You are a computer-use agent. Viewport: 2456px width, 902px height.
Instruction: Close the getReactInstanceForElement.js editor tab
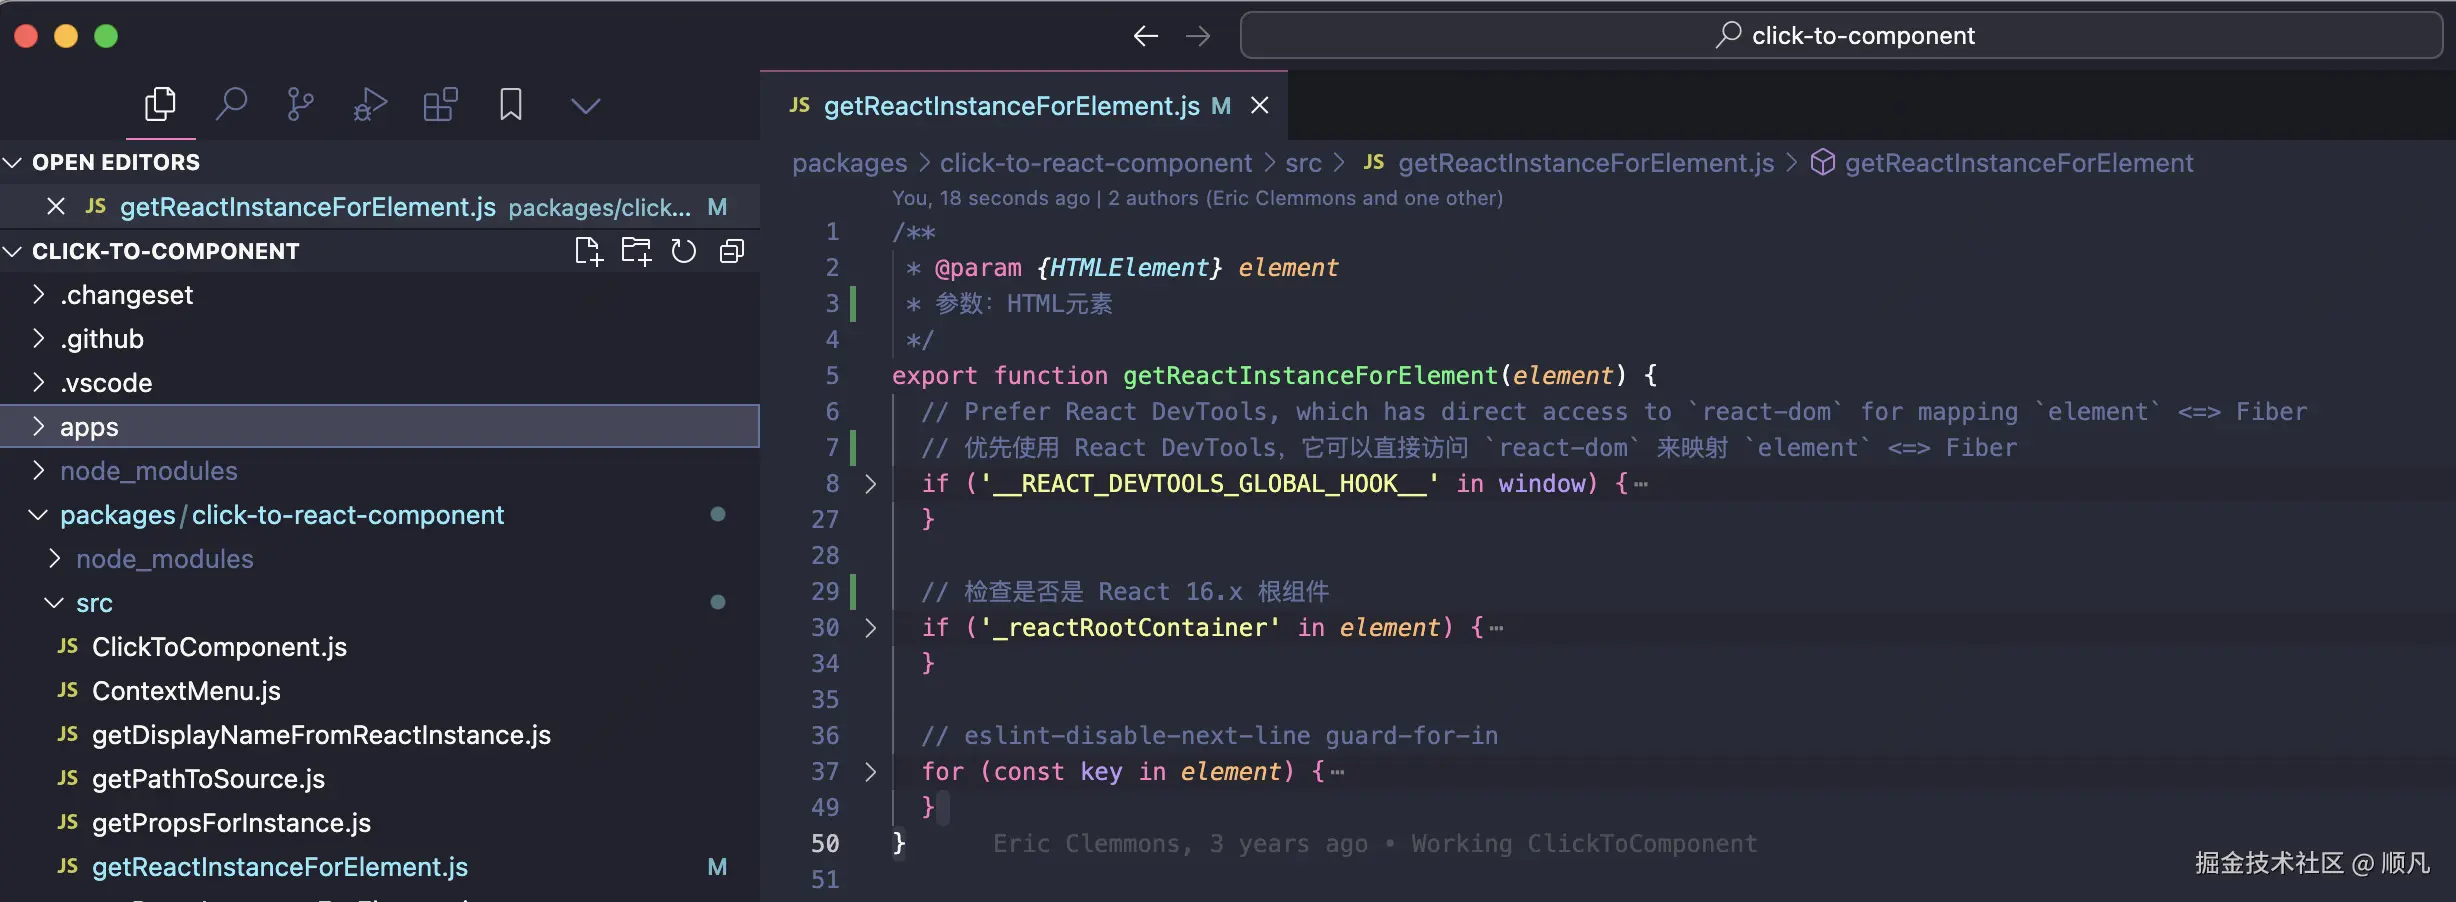click(x=1260, y=105)
